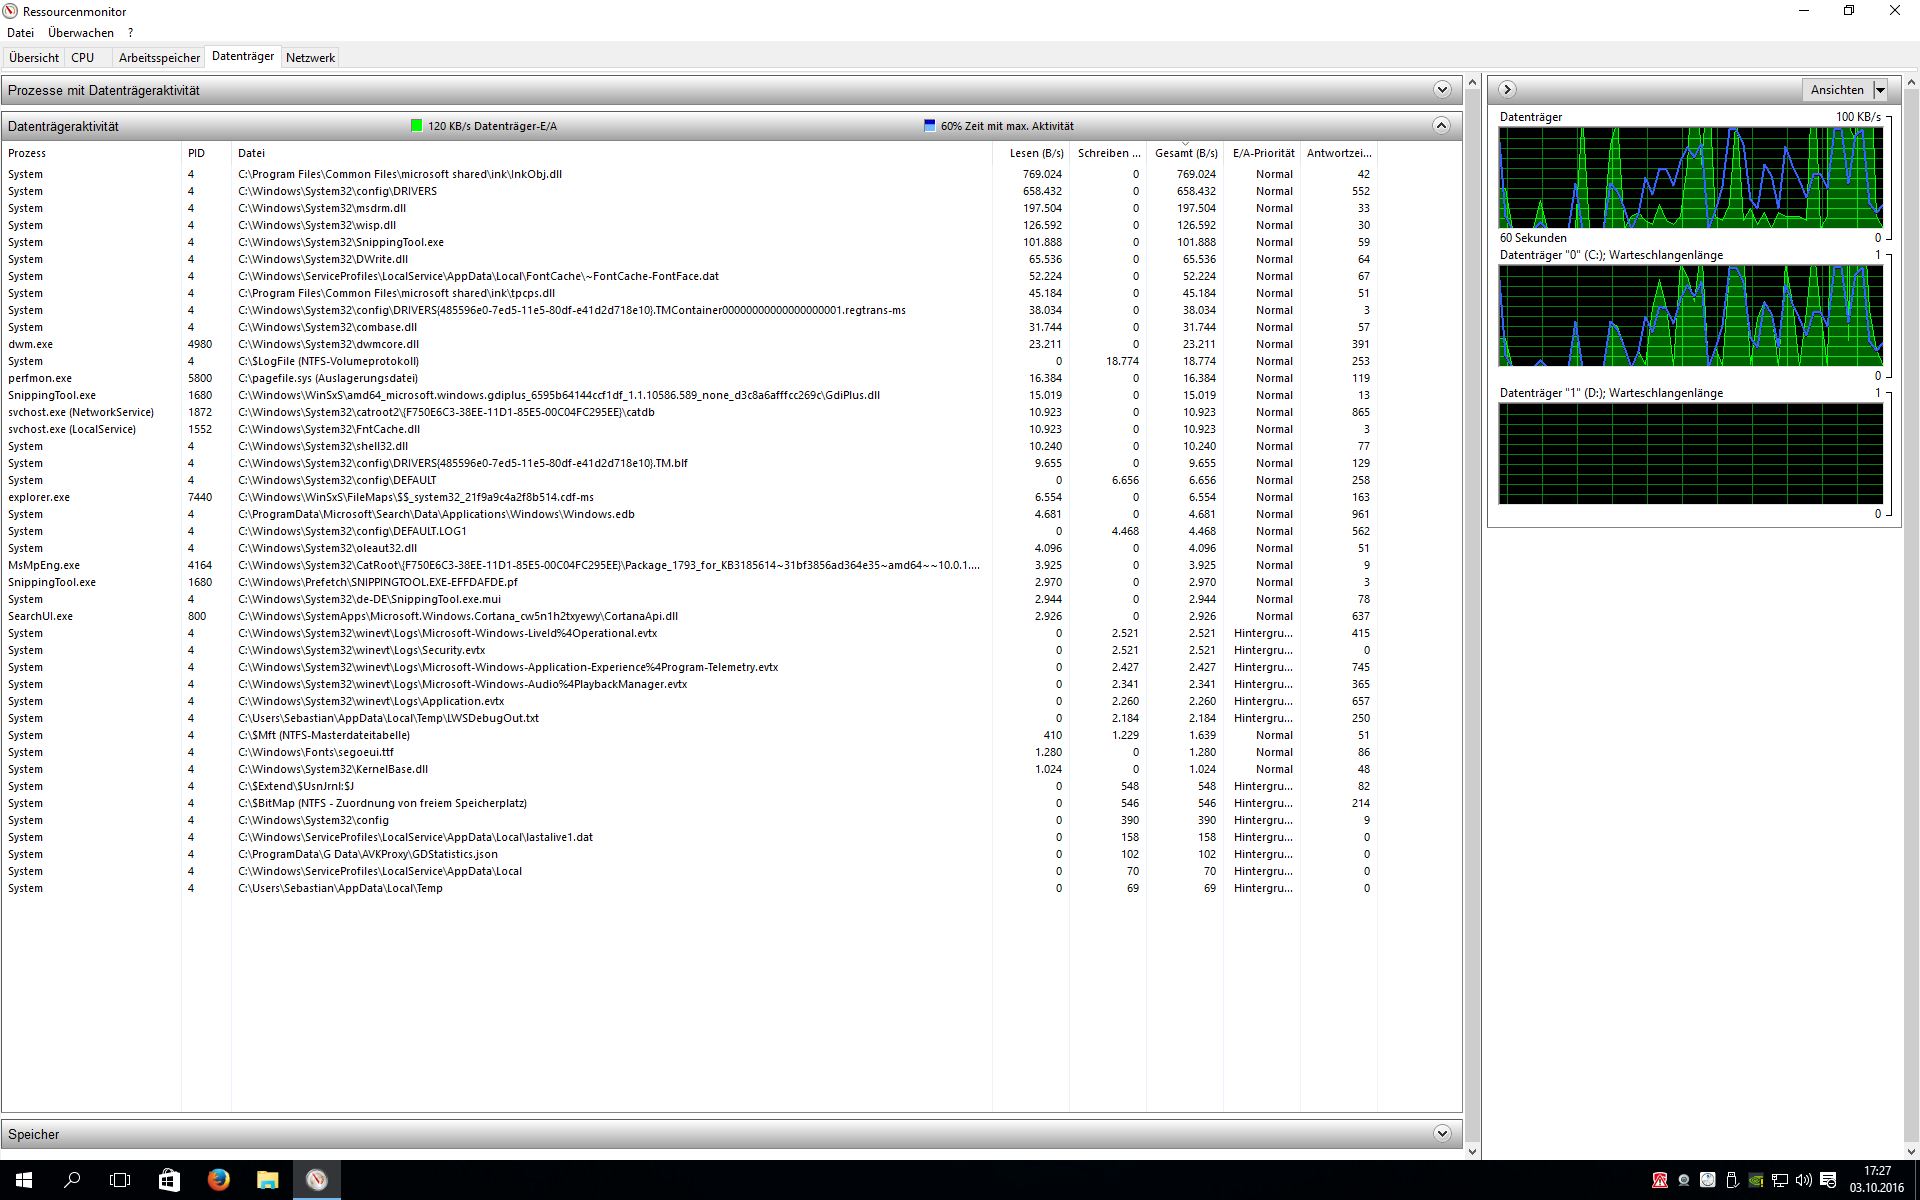Viewport: 1920px width, 1200px height.
Task: Switch to the CPU tab
Action: pos(83,58)
